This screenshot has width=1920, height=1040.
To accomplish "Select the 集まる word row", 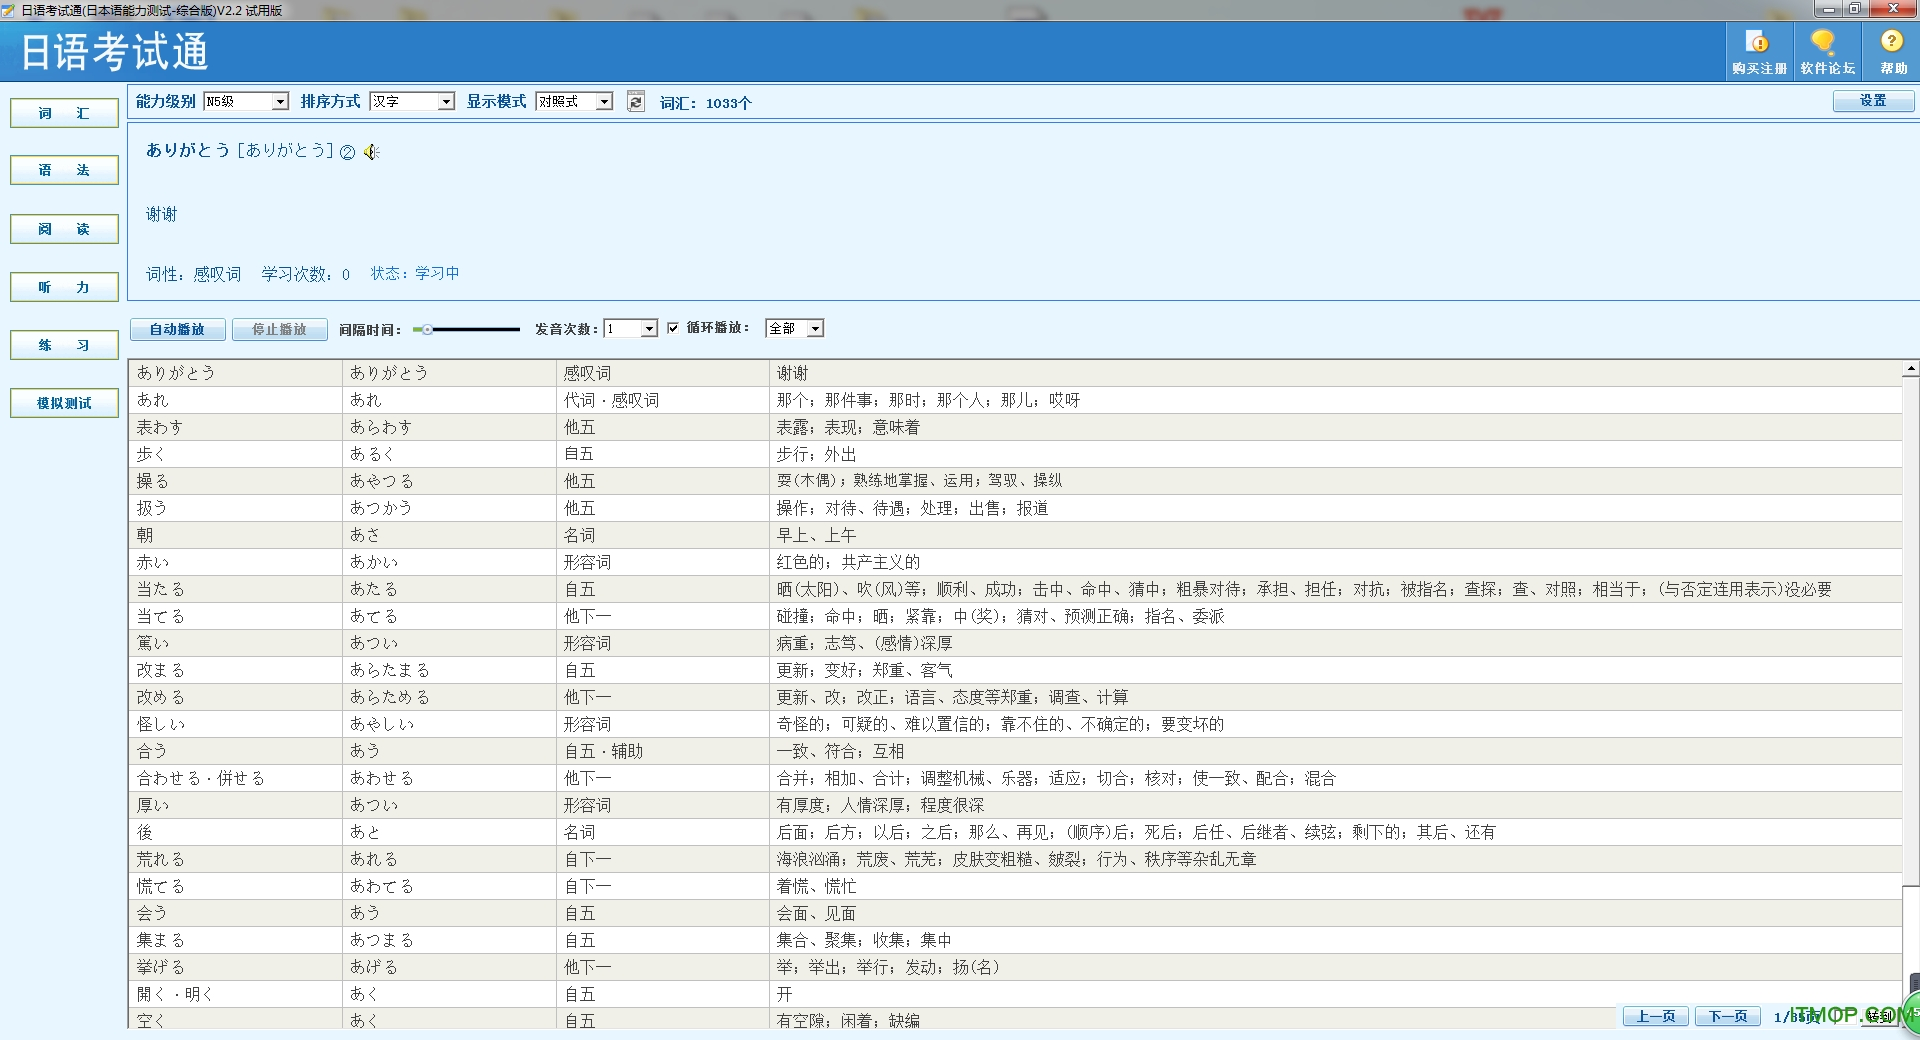I will point(1015,940).
